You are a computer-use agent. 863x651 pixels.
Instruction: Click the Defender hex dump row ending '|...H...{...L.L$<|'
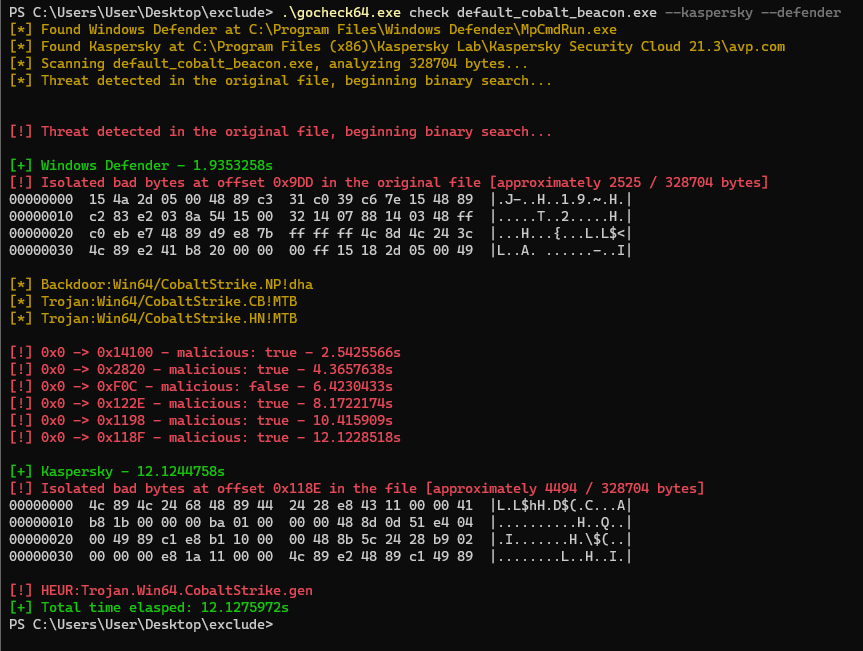[x=320, y=234]
